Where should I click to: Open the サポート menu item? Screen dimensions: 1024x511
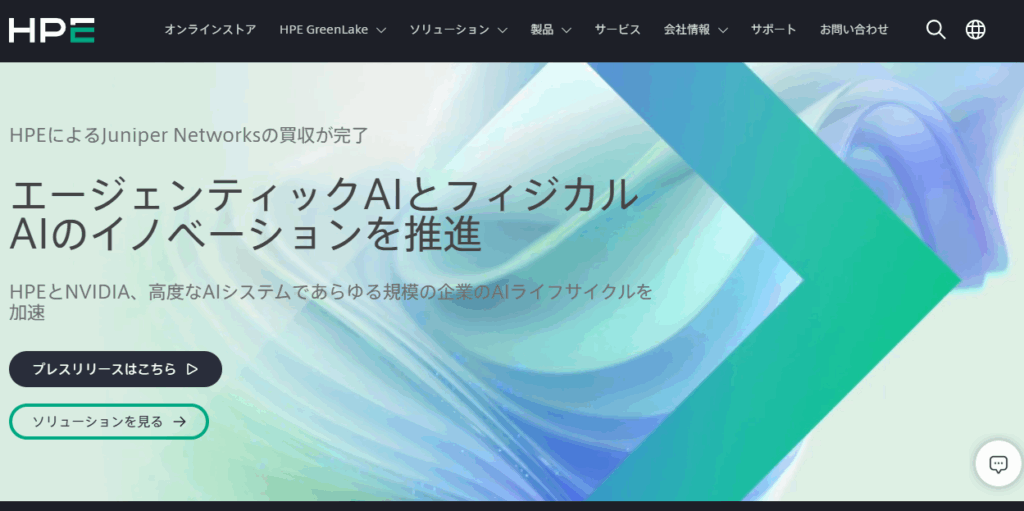[x=773, y=29]
